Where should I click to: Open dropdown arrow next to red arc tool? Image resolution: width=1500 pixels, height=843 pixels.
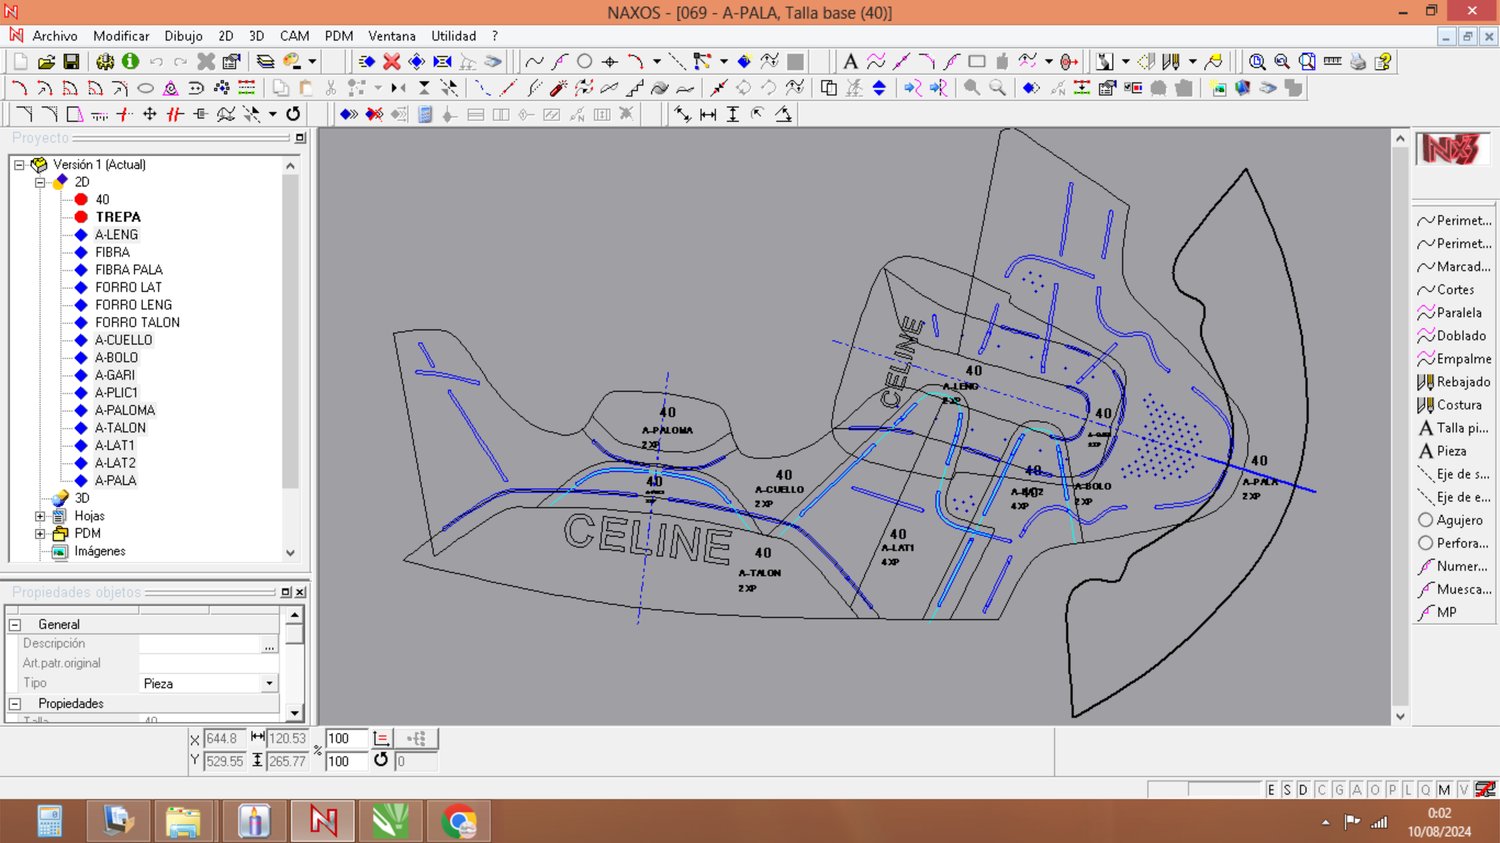click(x=656, y=62)
